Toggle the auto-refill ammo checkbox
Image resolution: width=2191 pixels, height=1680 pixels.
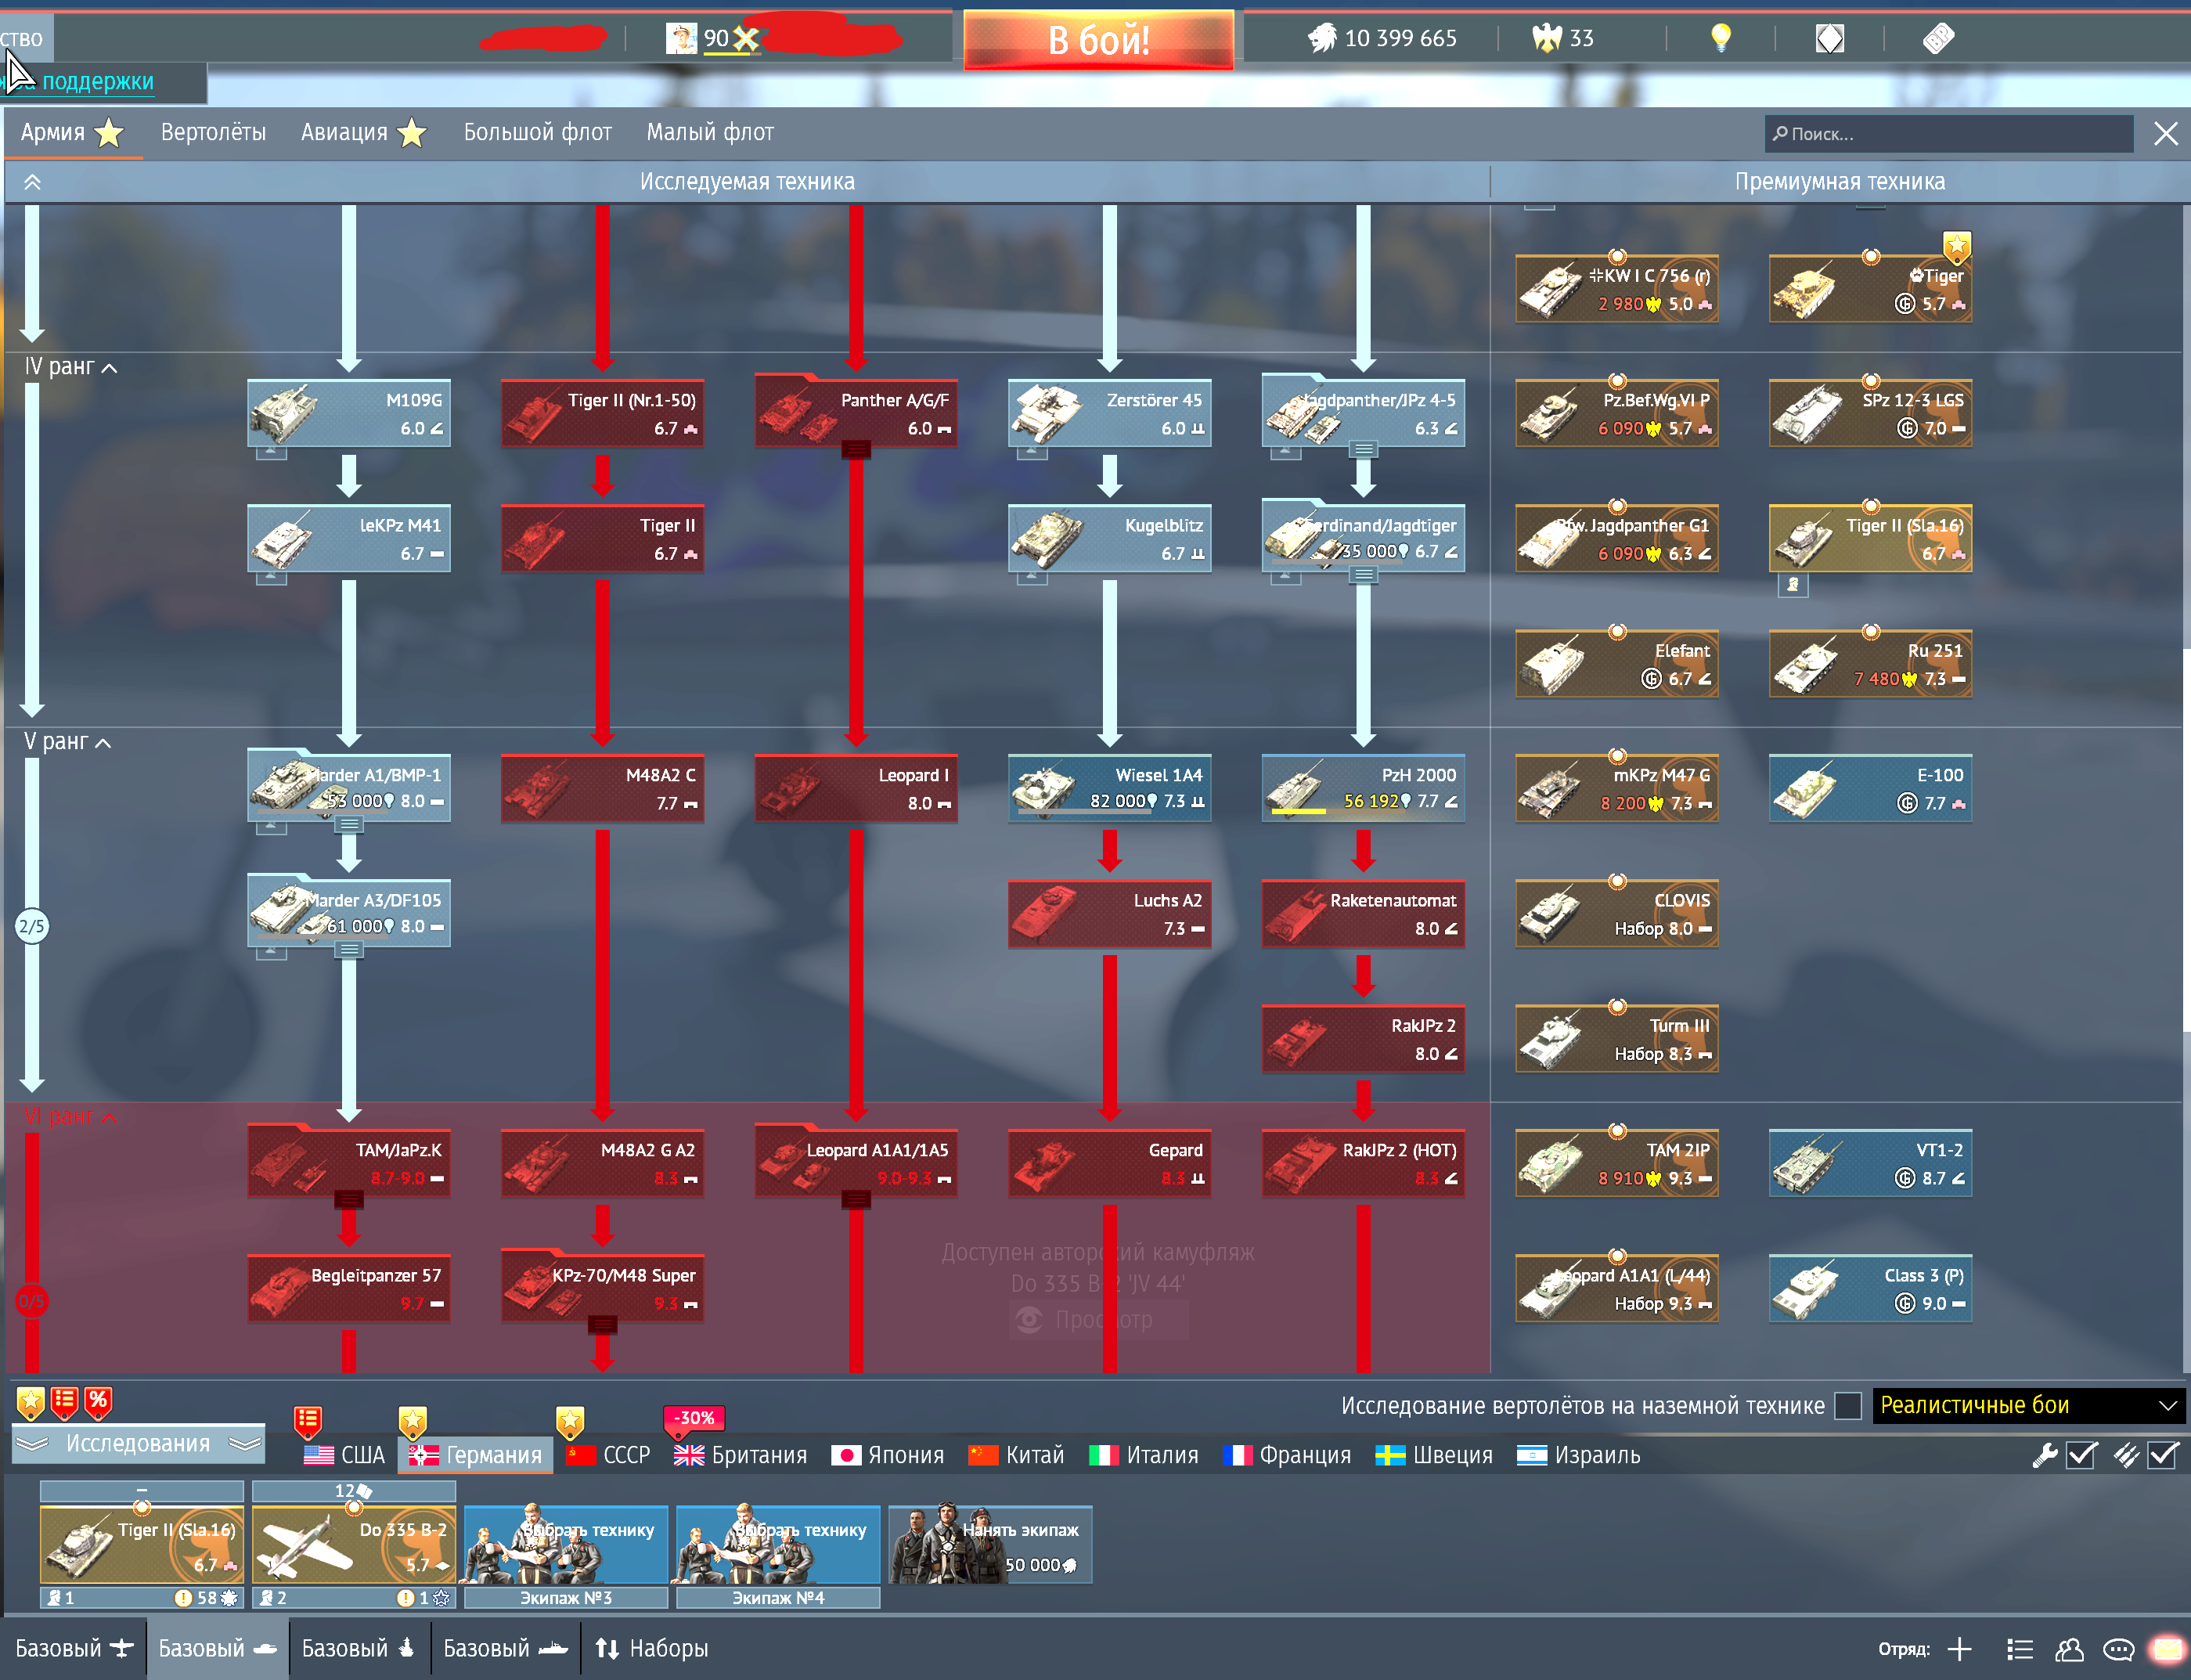pos(2163,1455)
